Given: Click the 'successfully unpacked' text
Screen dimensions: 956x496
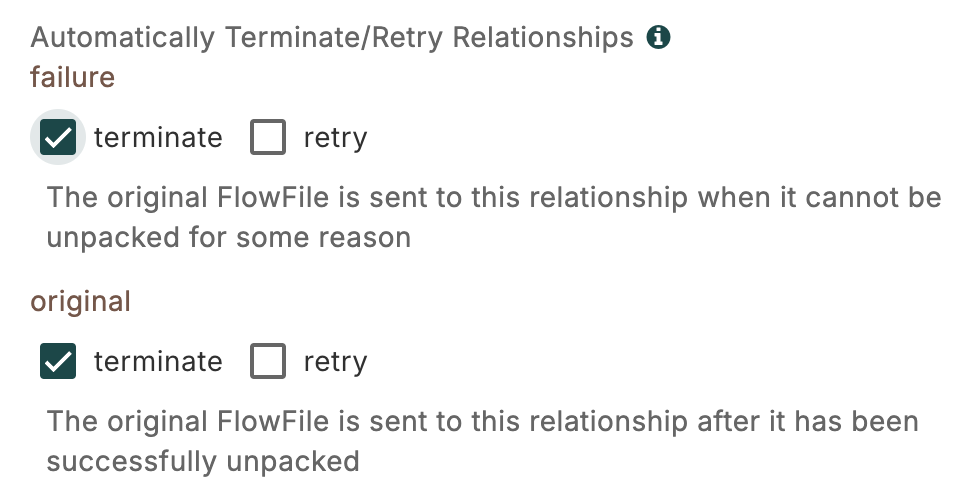Looking at the screenshot, I should point(203,461).
